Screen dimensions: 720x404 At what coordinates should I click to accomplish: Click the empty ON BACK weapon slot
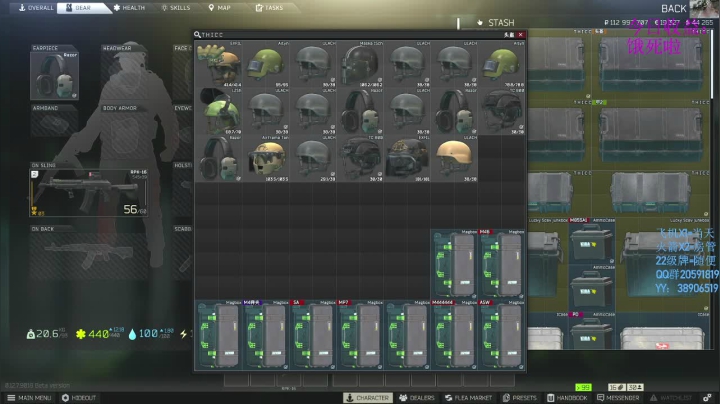[89, 255]
